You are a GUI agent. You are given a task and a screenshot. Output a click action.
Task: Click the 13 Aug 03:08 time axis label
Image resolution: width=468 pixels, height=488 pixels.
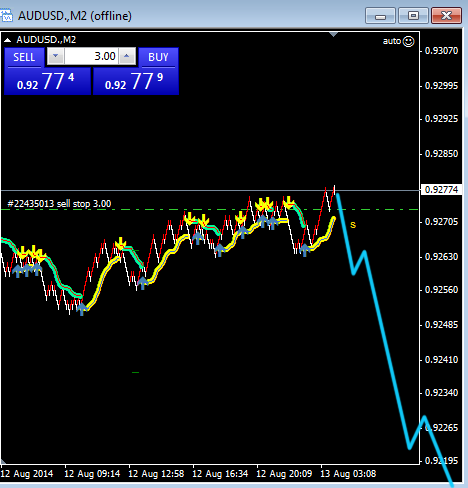pyautogui.click(x=348, y=474)
